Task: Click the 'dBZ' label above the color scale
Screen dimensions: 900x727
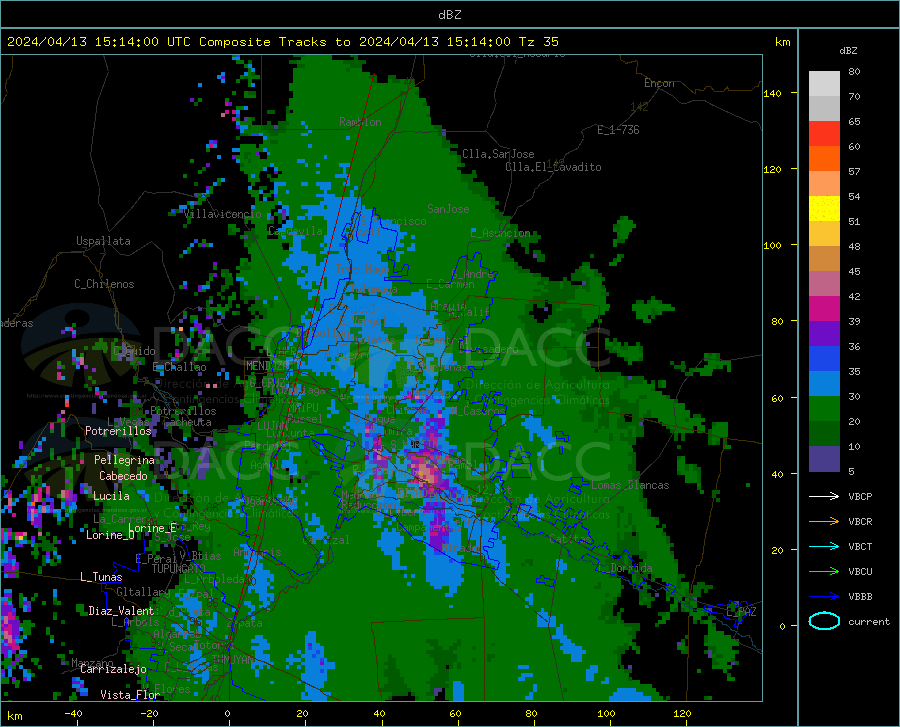Action: click(848, 50)
